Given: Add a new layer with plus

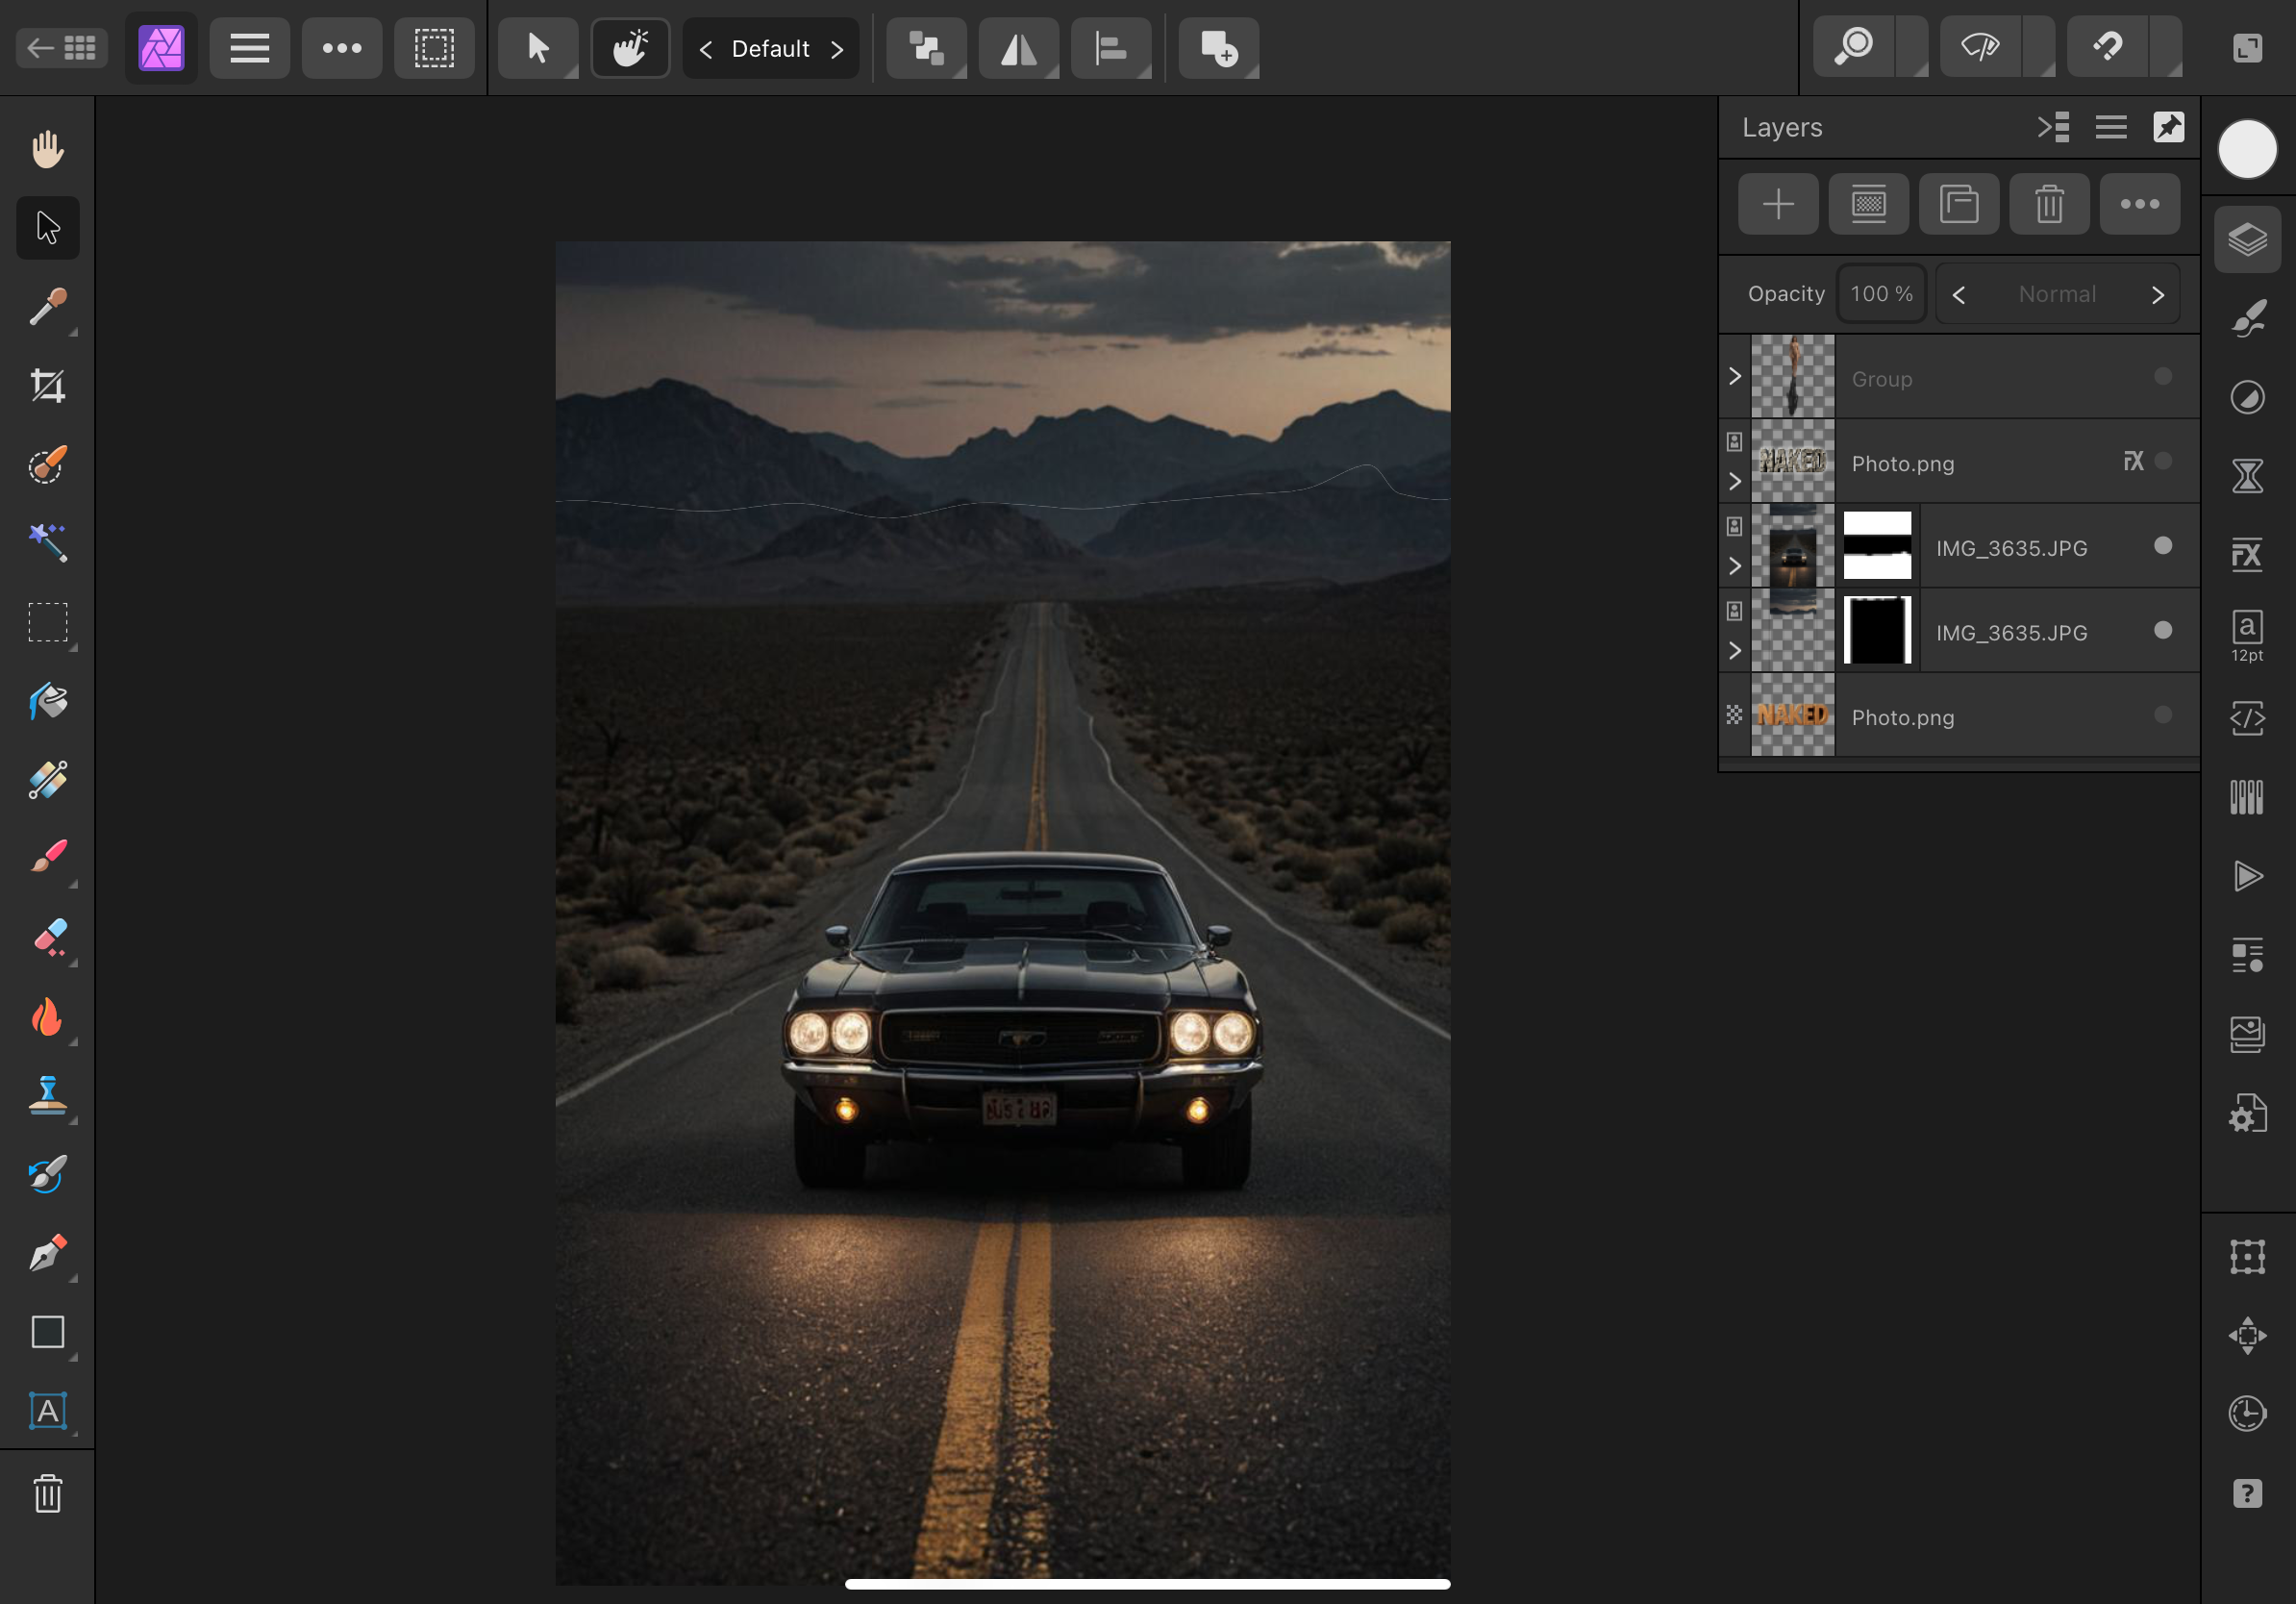Looking at the screenshot, I should pos(1778,205).
